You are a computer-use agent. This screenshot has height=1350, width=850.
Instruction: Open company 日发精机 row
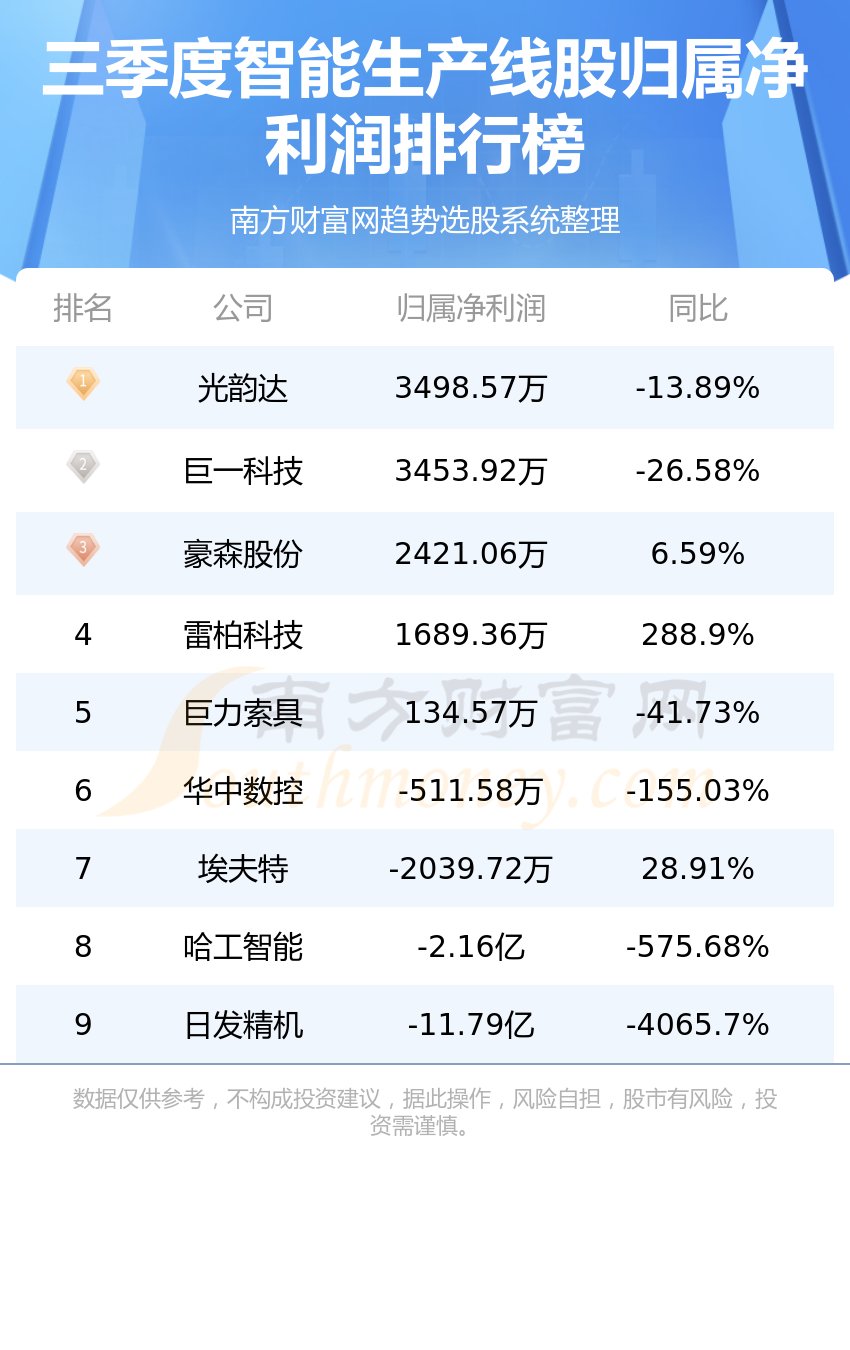(425, 1025)
